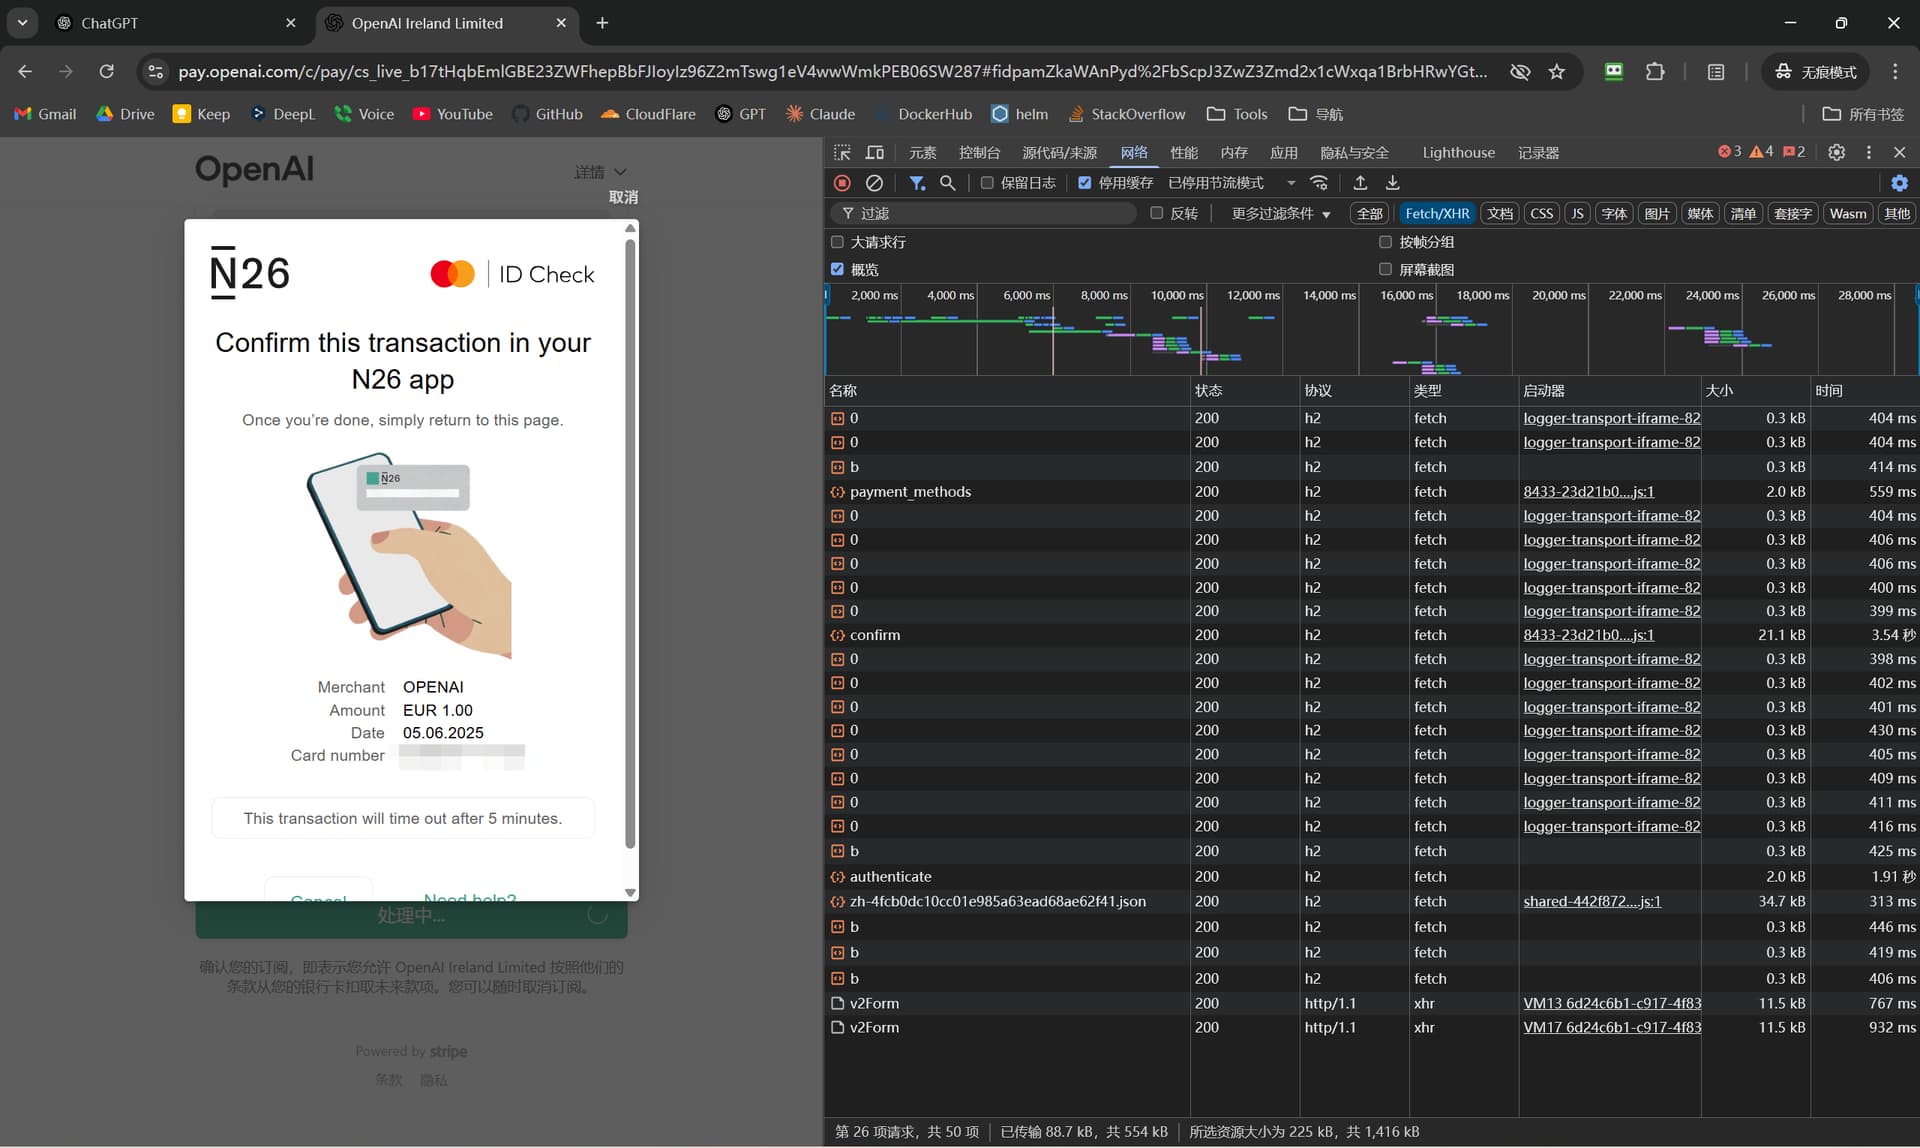Toggle Wasm request type filter

point(1848,213)
